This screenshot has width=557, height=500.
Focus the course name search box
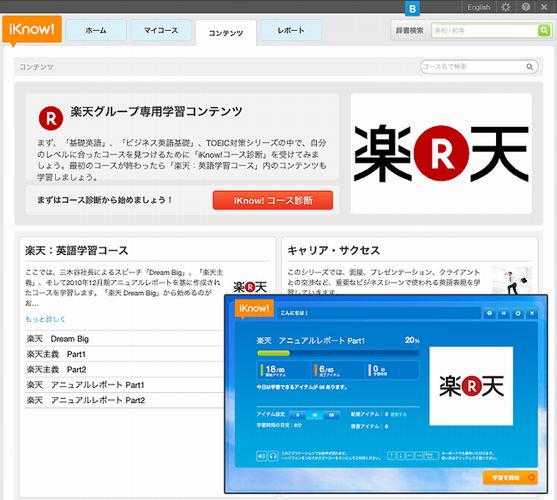click(x=479, y=66)
